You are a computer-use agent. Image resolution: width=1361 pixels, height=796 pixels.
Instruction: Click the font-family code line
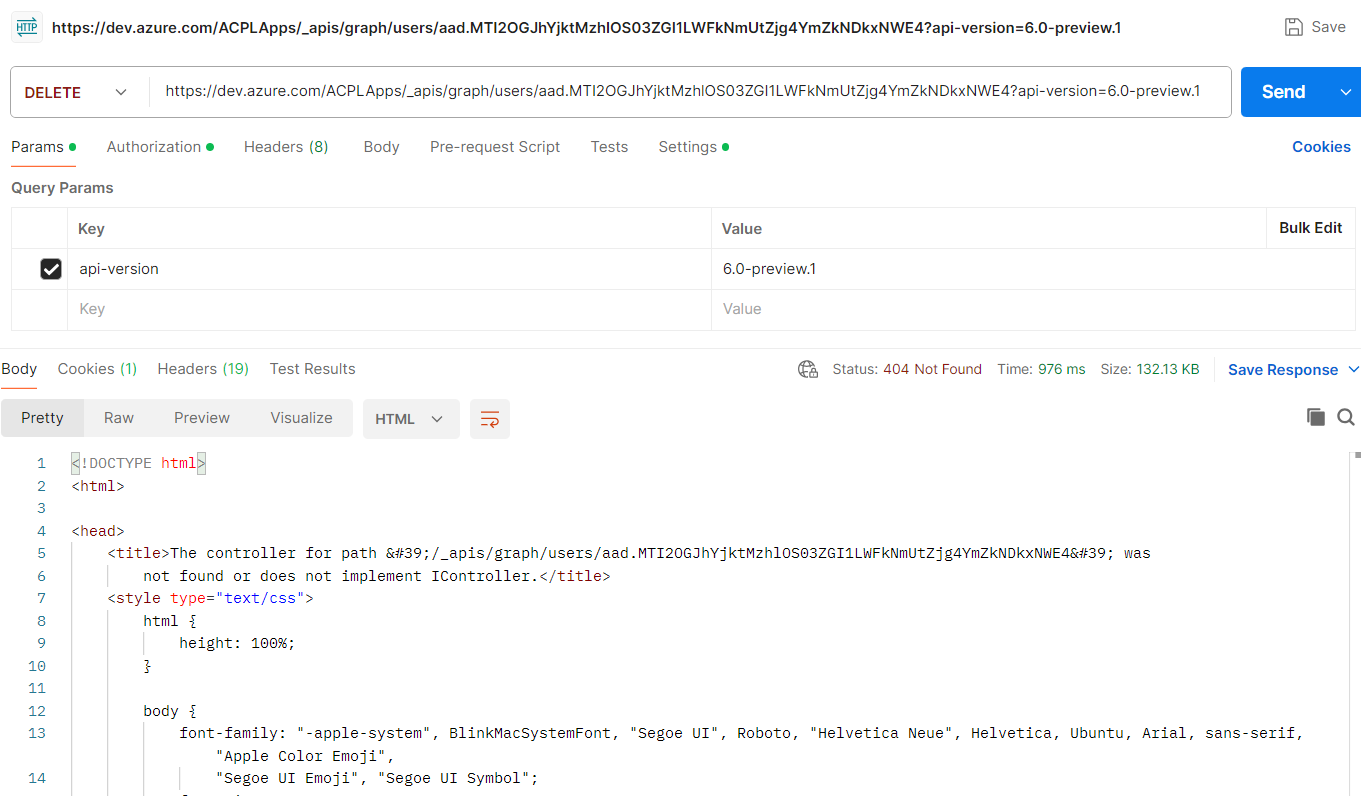point(741,733)
